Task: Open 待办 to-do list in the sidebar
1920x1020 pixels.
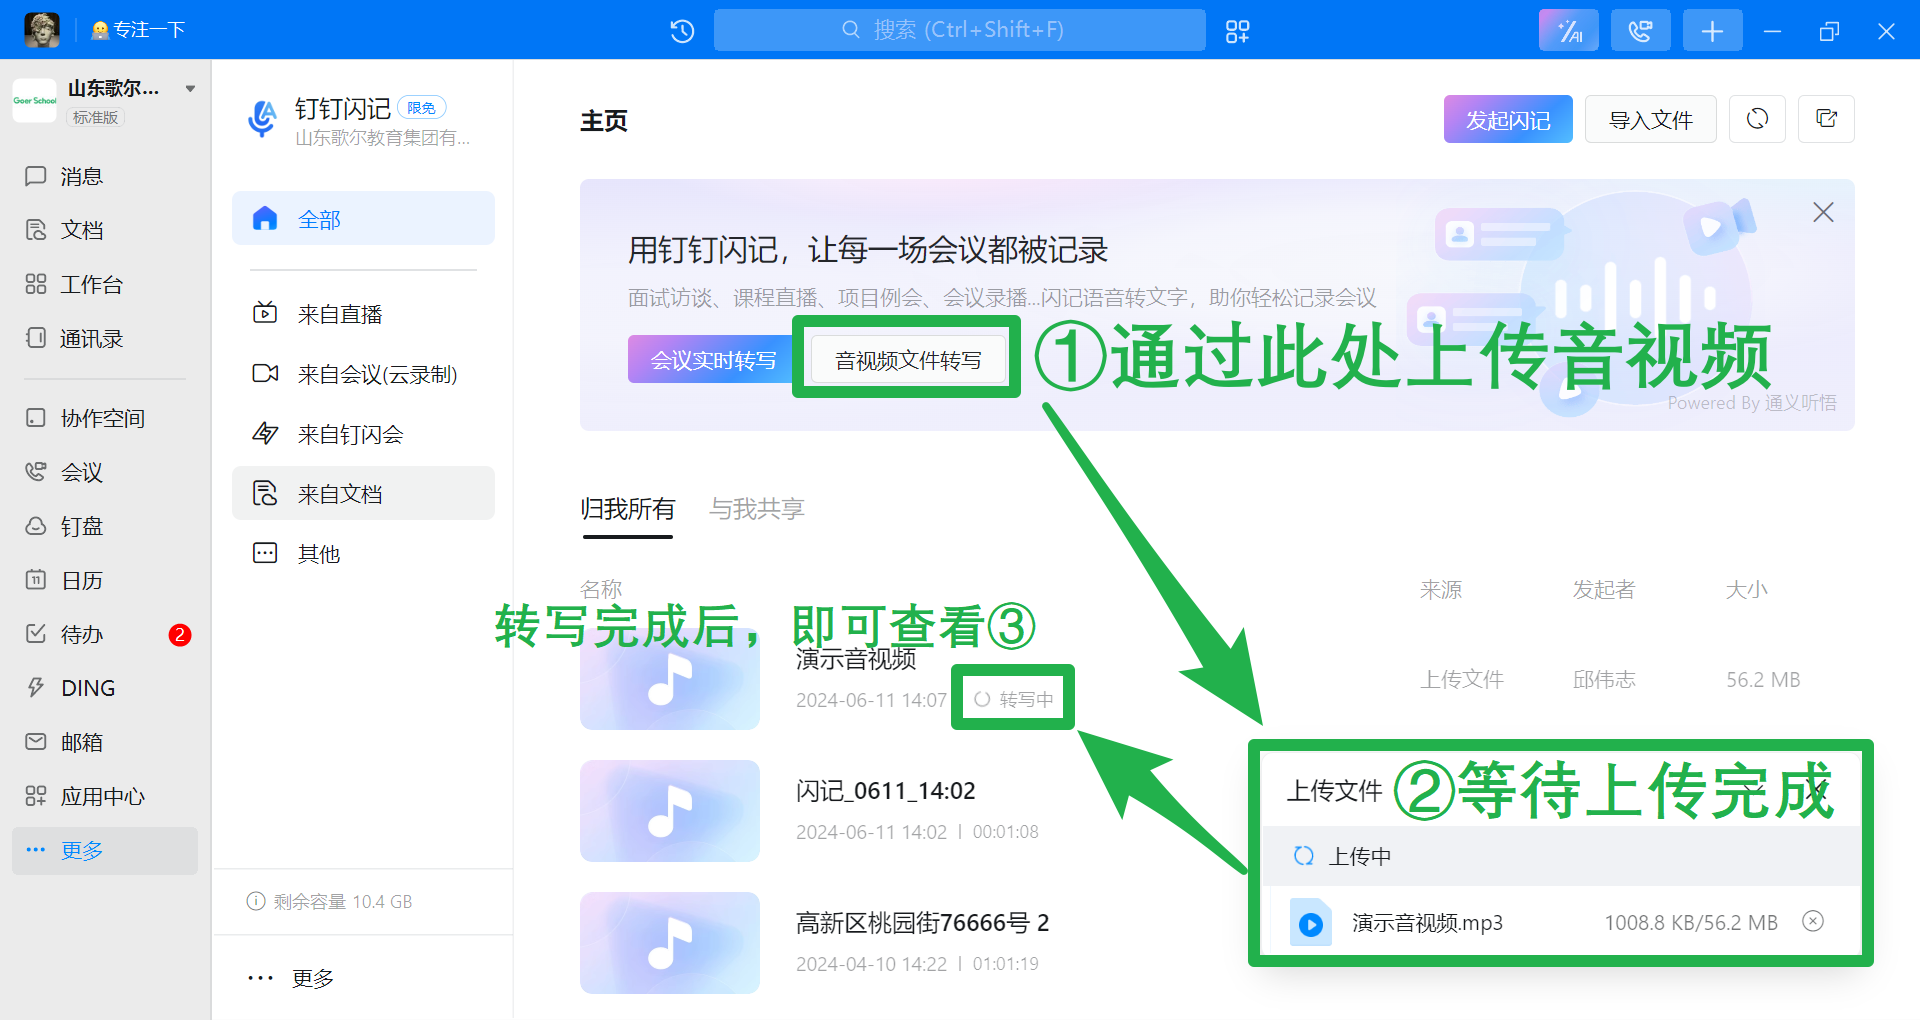Action: [105, 634]
